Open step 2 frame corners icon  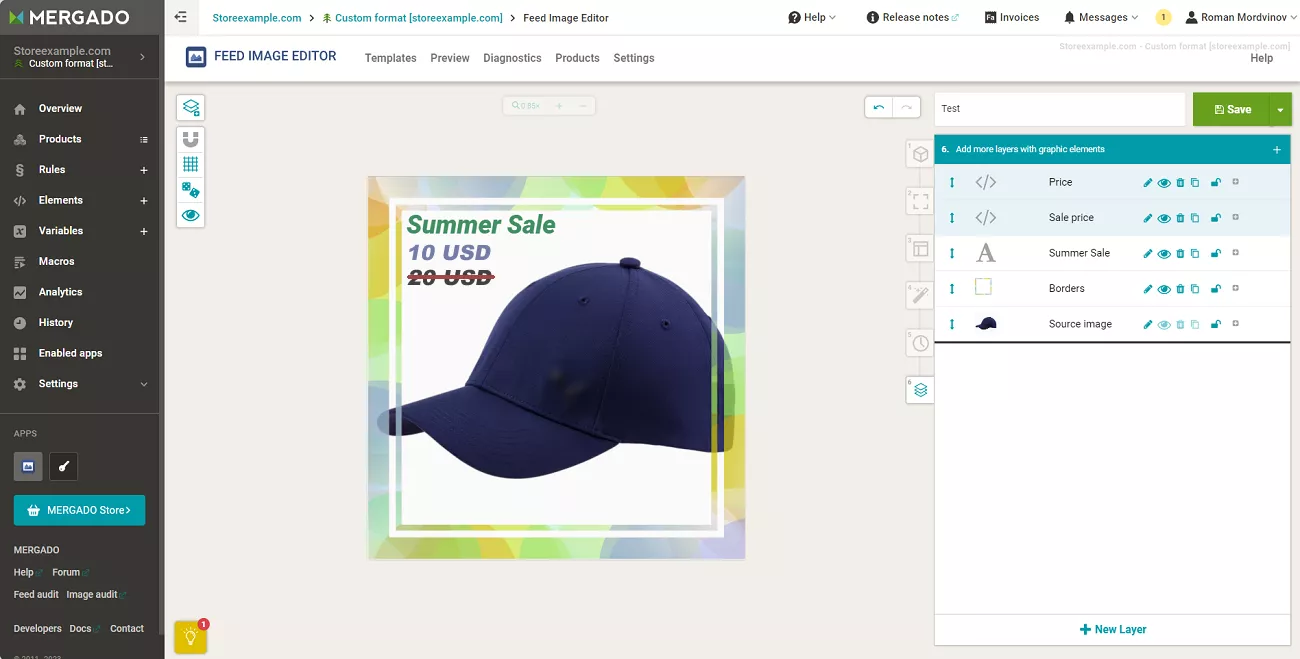[x=920, y=201]
